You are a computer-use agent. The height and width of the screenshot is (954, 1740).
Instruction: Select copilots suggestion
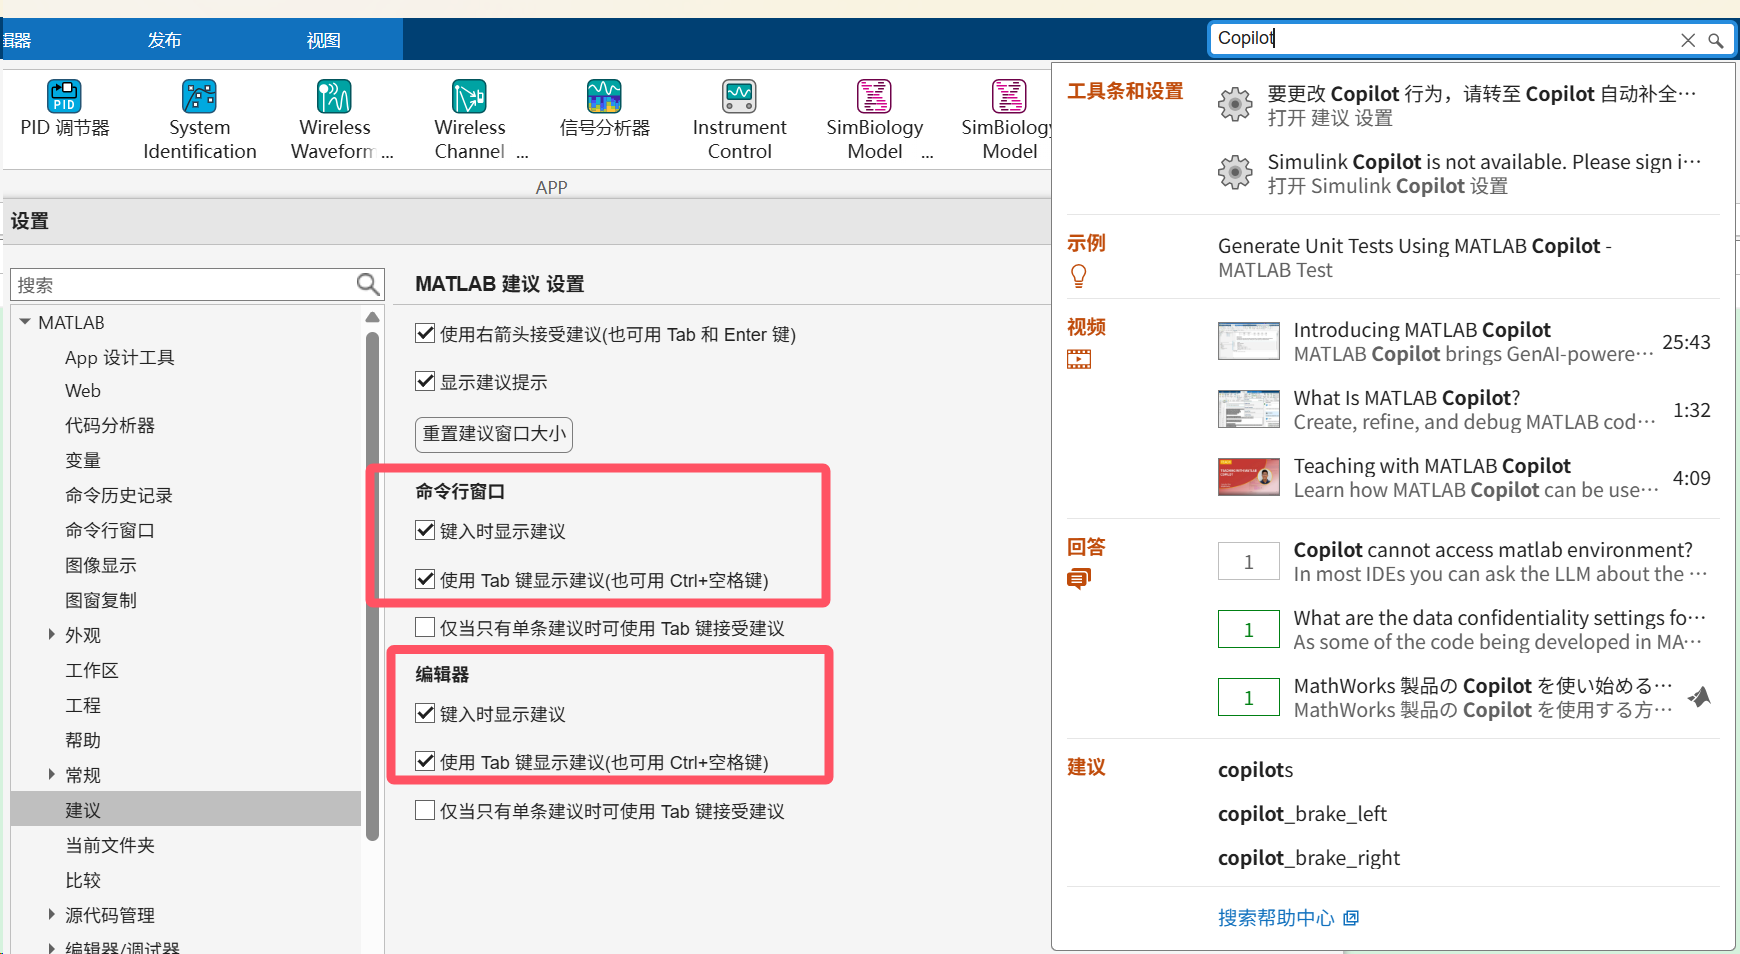1255,770
